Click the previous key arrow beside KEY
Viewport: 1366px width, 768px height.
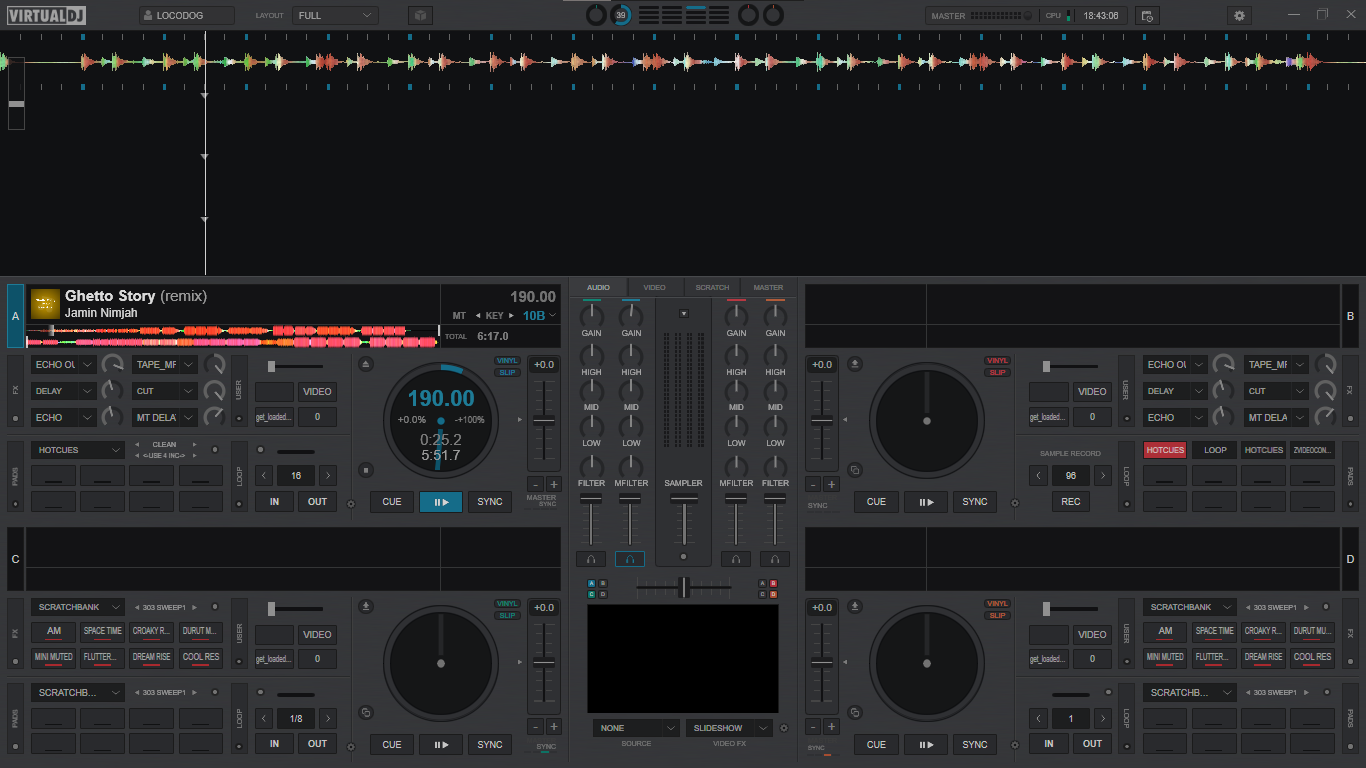coord(478,316)
